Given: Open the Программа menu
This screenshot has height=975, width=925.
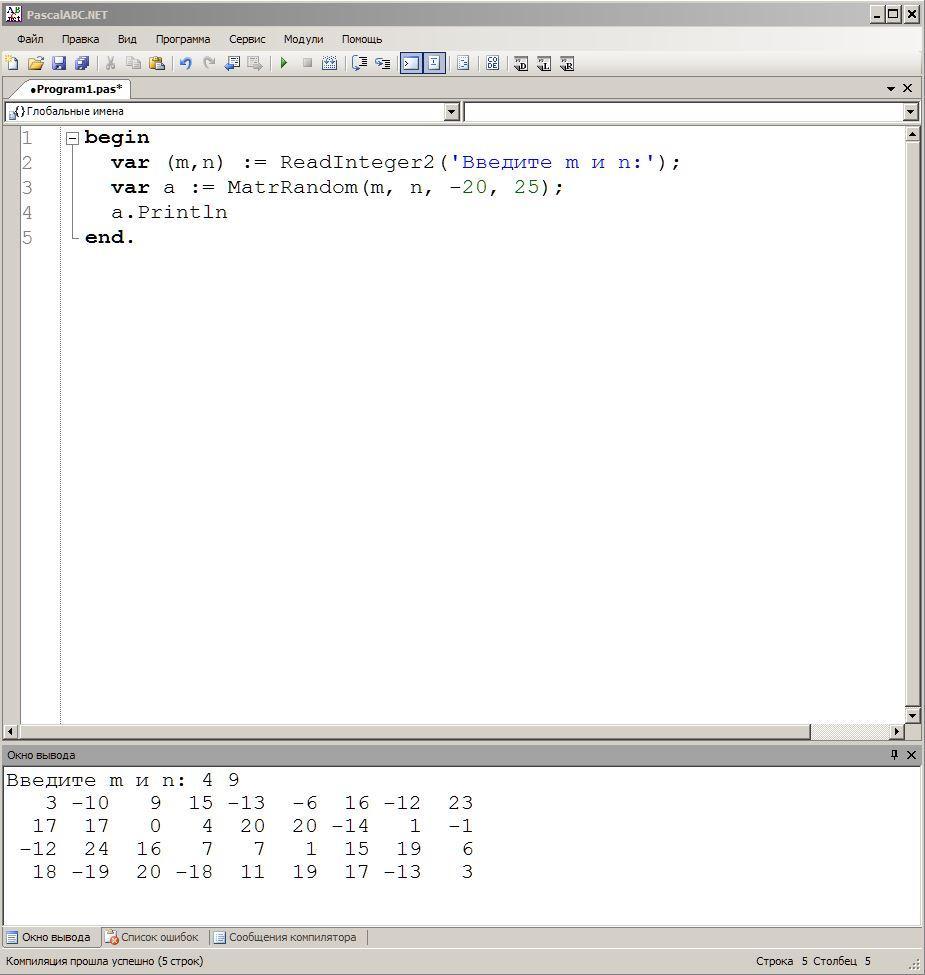Looking at the screenshot, I should click(183, 39).
